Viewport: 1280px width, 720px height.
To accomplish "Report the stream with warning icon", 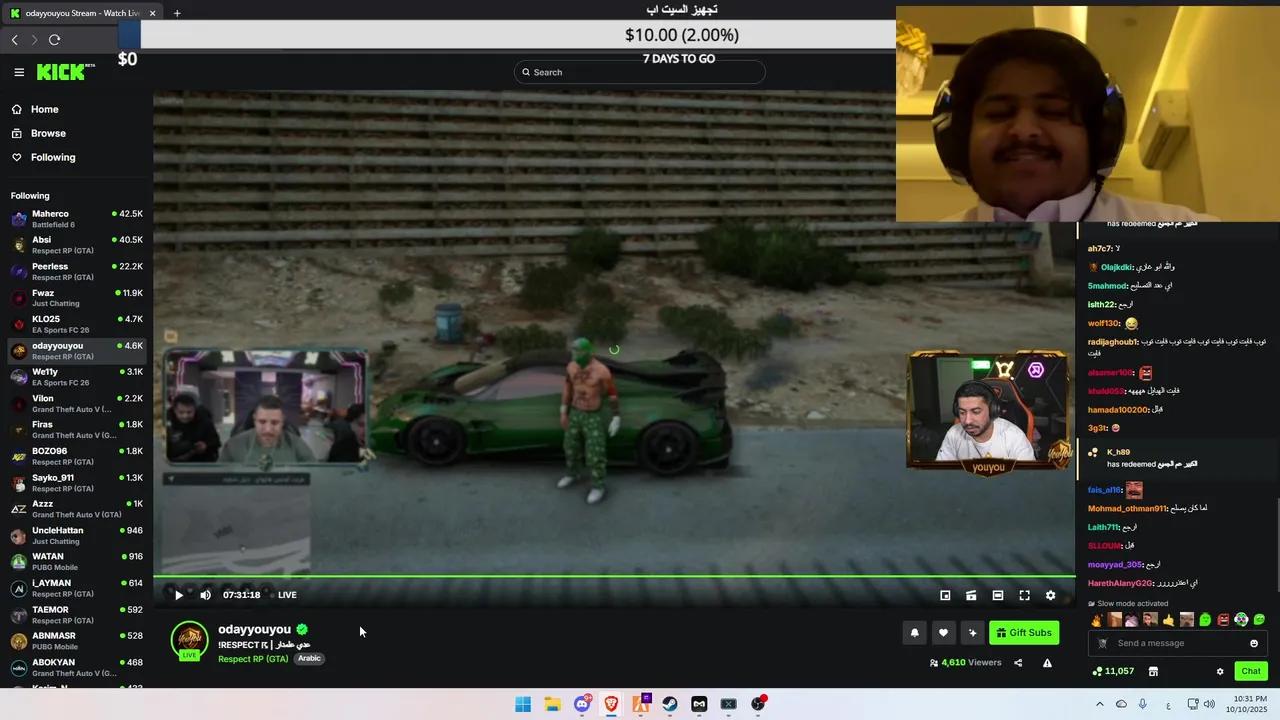I will 1047,662.
